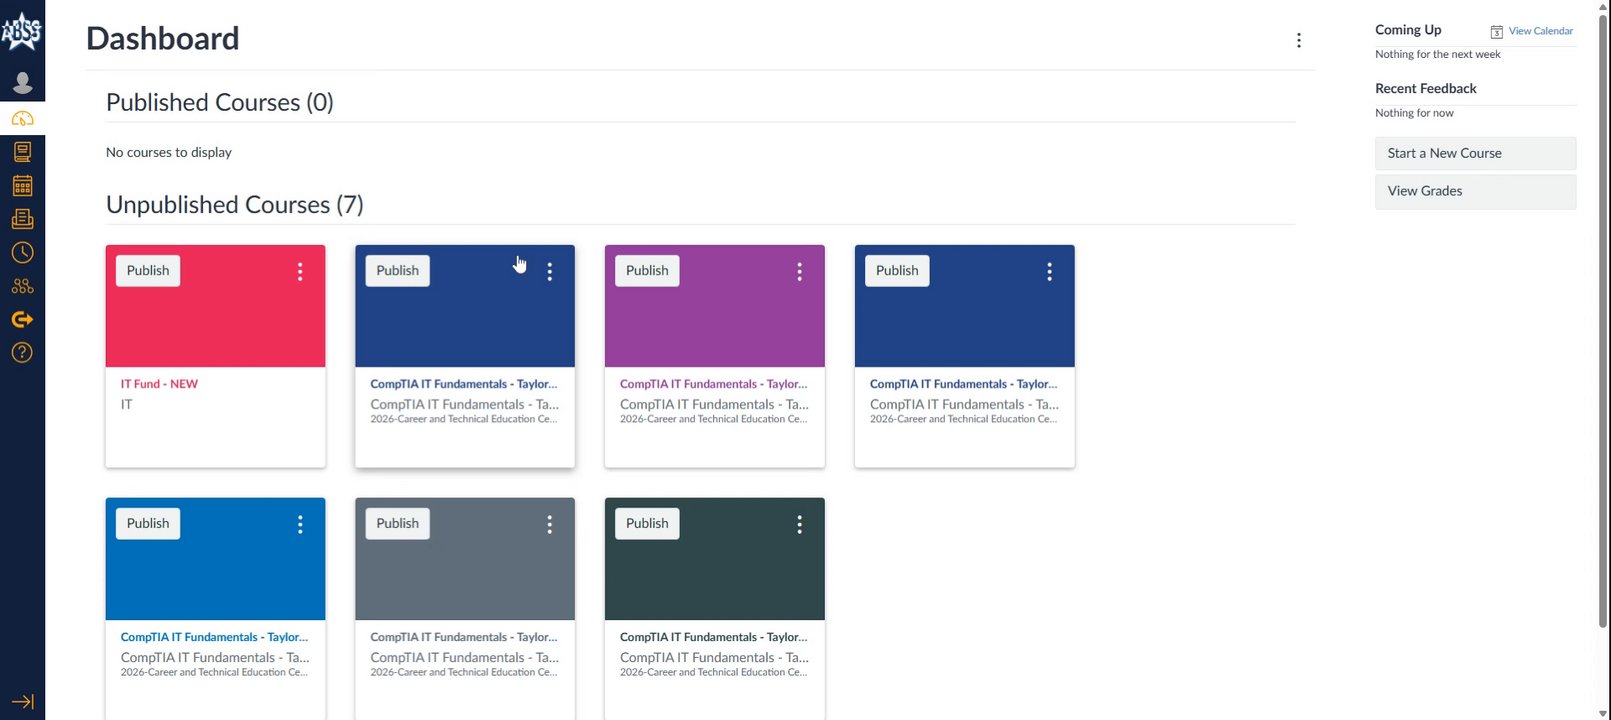The image size is (1611, 720).
Task: Click the '2026-Career and Technical Education' term on gray card
Action: (x=464, y=673)
